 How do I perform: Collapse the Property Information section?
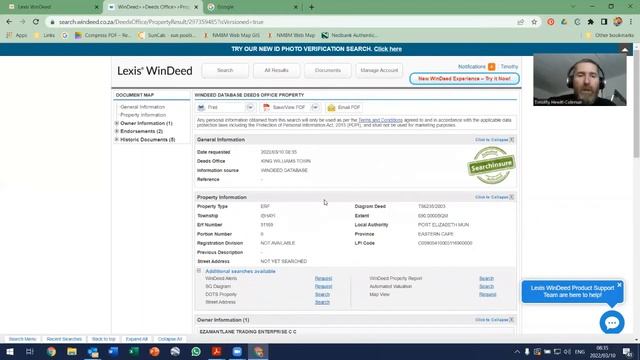(494, 197)
